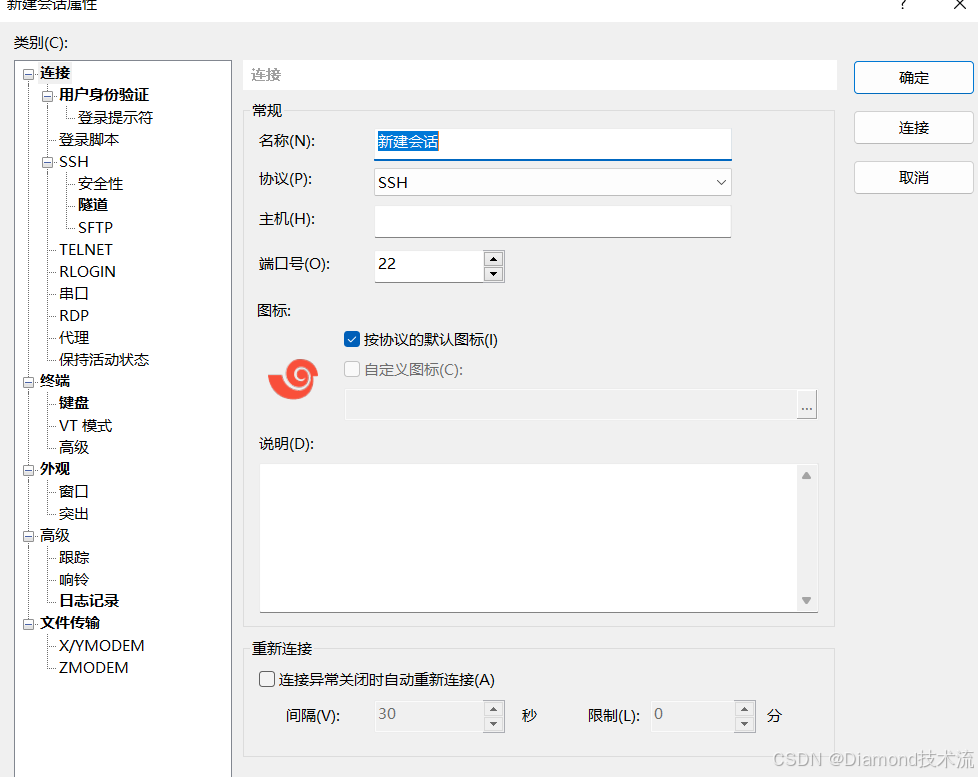Decrease 限制 value with down arrow
This screenshot has height=777, width=978.
click(745, 723)
